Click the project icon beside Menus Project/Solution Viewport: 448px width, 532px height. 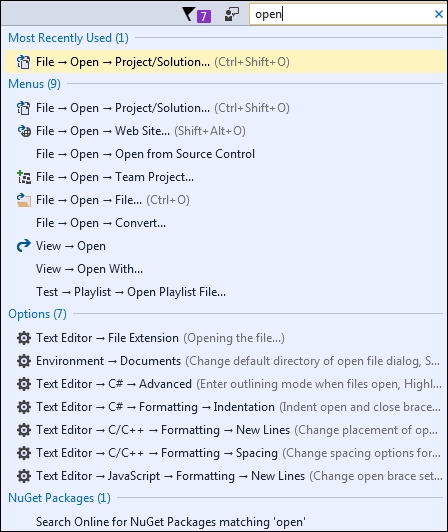[23, 108]
